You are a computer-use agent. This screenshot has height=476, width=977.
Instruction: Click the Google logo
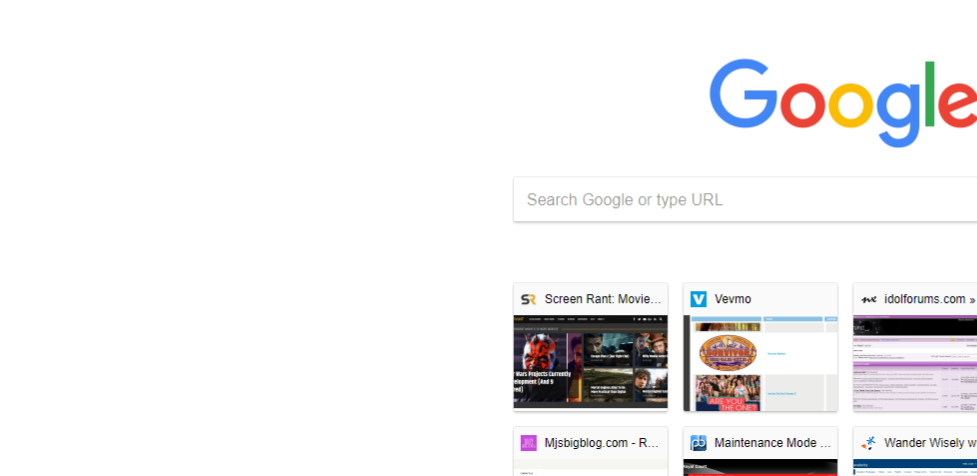click(843, 103)
